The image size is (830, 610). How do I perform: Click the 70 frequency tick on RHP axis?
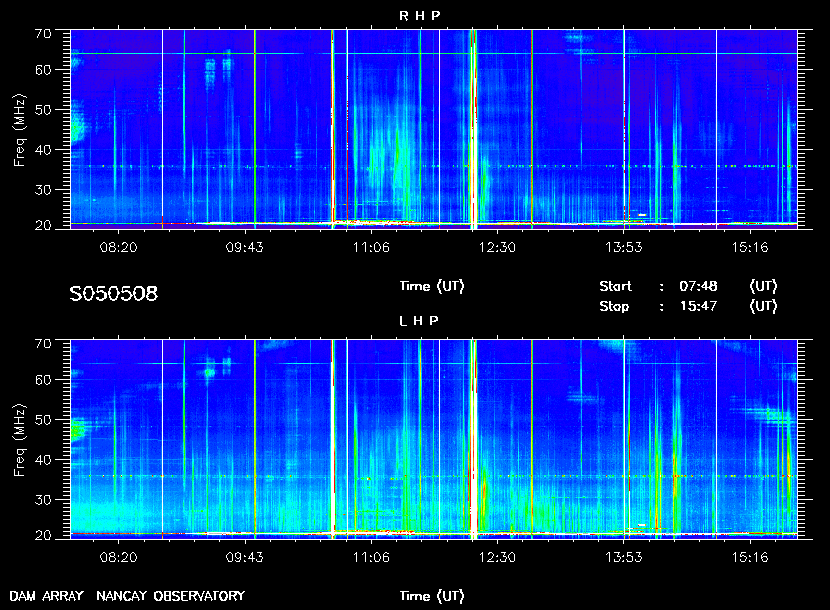click(43, 34)
